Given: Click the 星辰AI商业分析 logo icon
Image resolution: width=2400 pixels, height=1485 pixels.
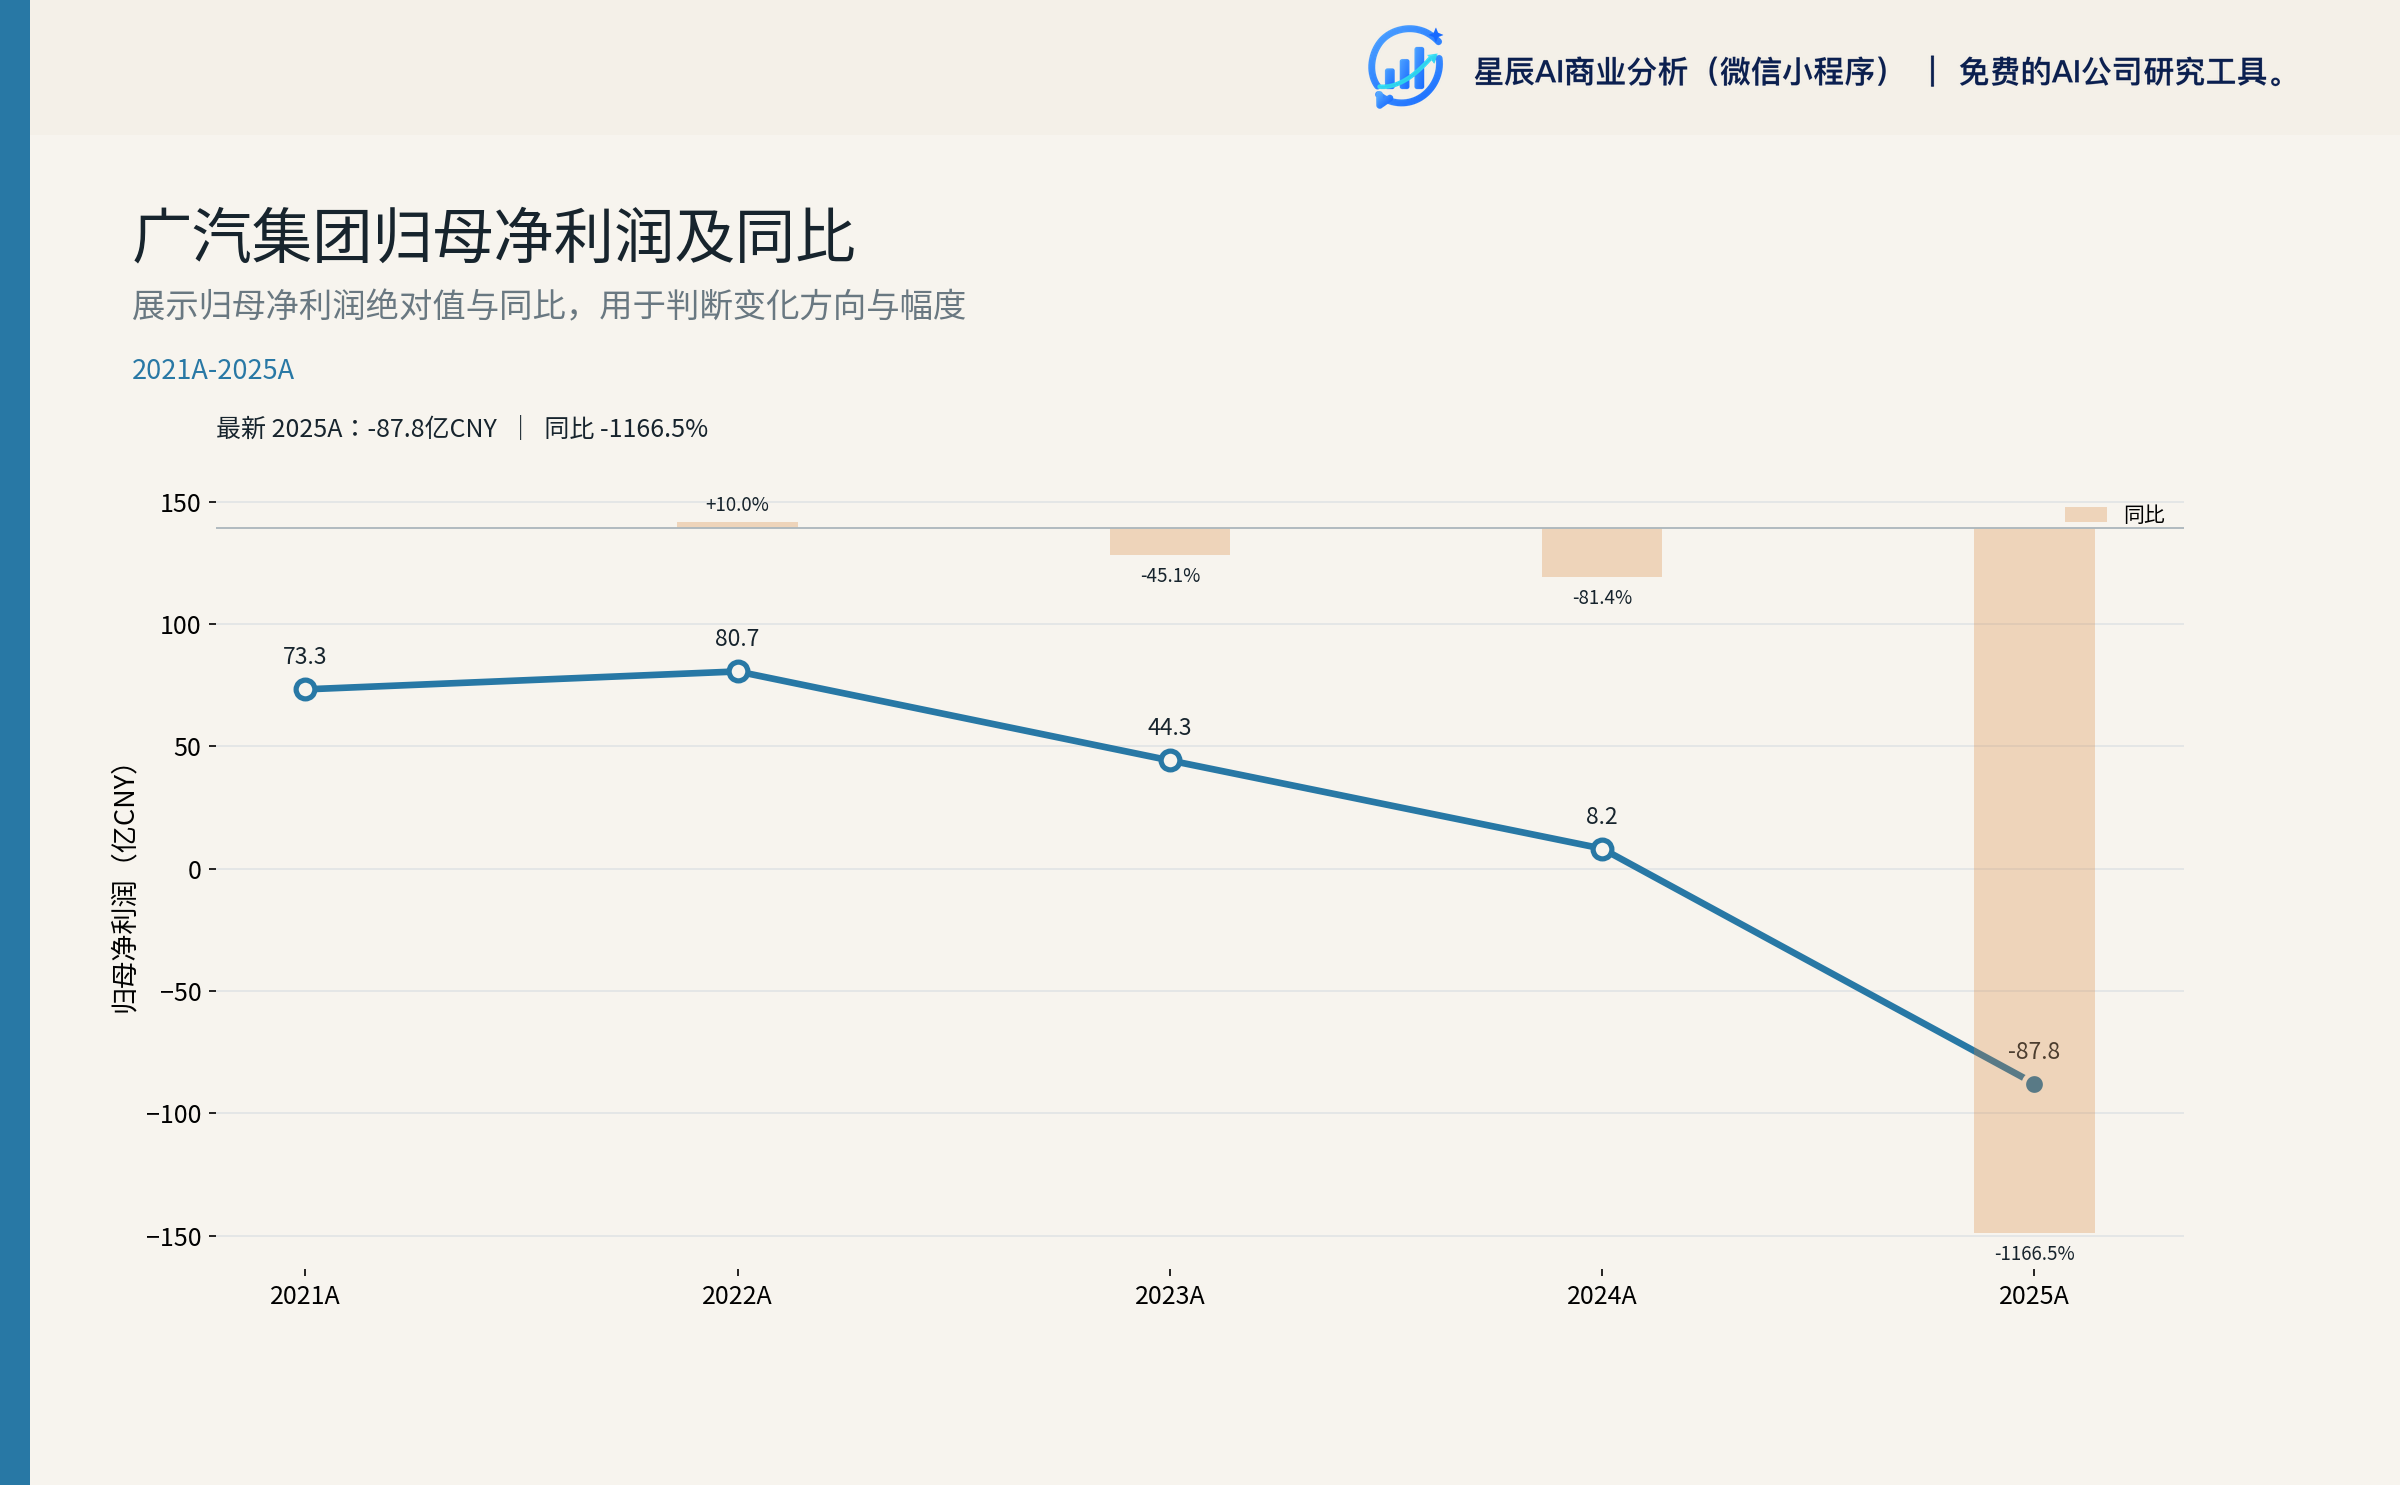Looking at the screenshot, I should coord(1405,67).
